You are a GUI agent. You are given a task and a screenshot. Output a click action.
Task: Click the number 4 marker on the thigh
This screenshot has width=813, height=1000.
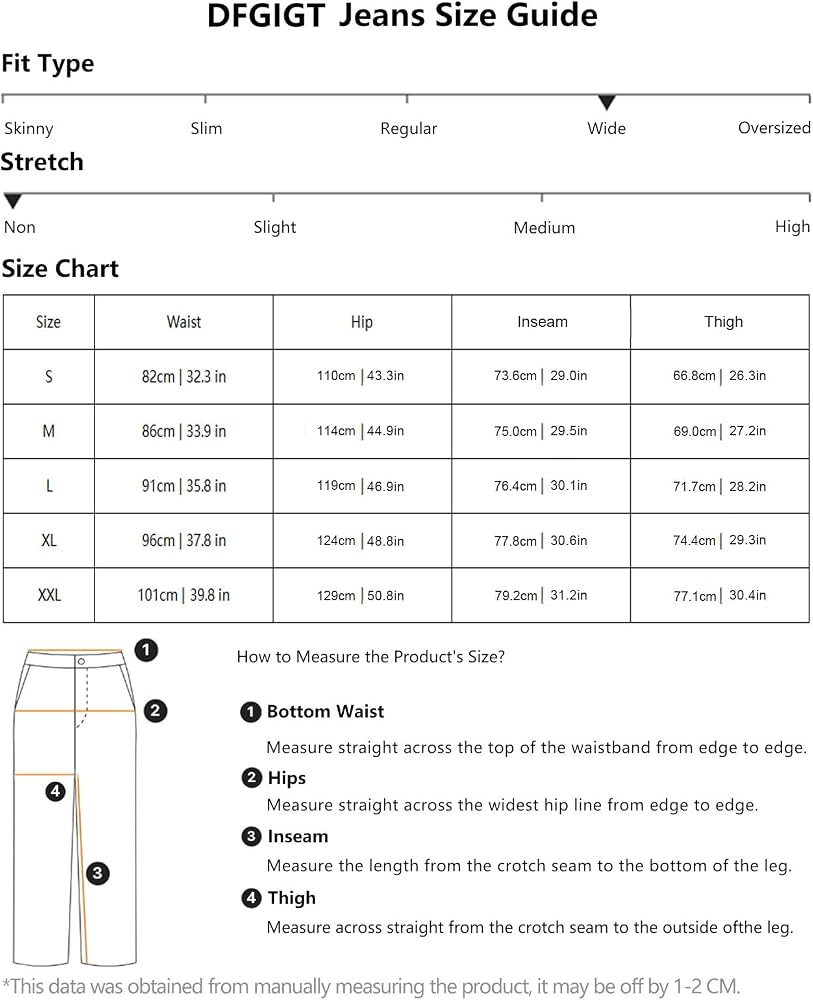pos(55,791)
